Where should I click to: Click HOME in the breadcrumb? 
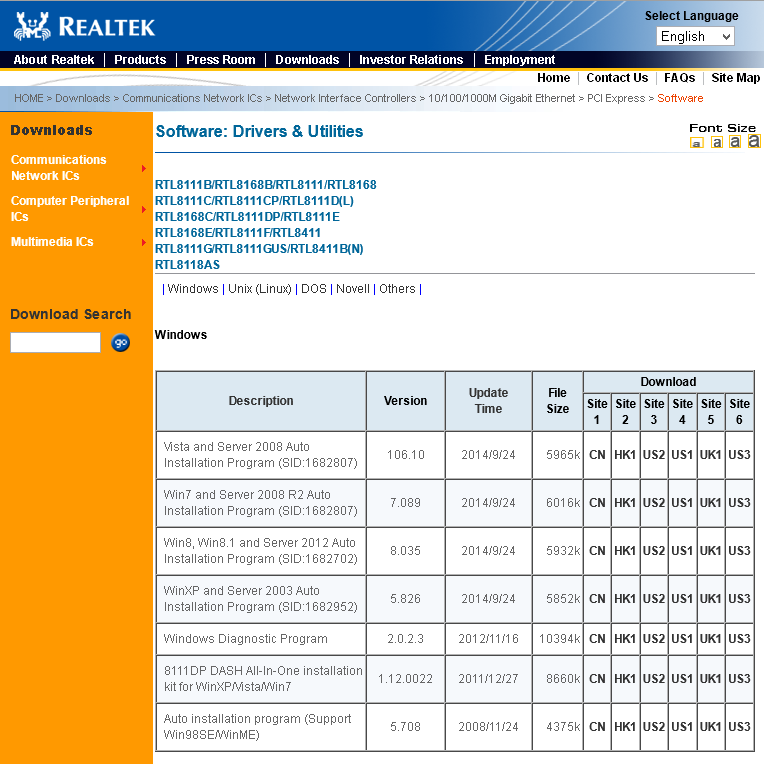[x=29, y=98]
